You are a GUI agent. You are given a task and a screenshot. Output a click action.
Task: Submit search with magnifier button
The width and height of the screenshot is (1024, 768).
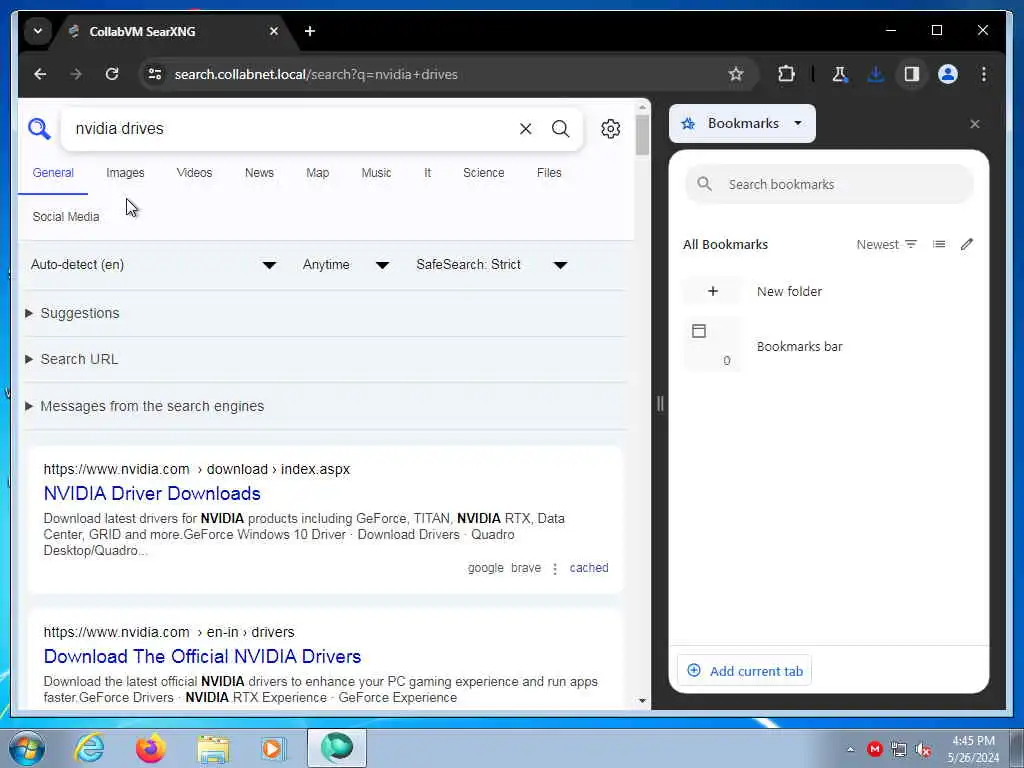tap(560, 129)
